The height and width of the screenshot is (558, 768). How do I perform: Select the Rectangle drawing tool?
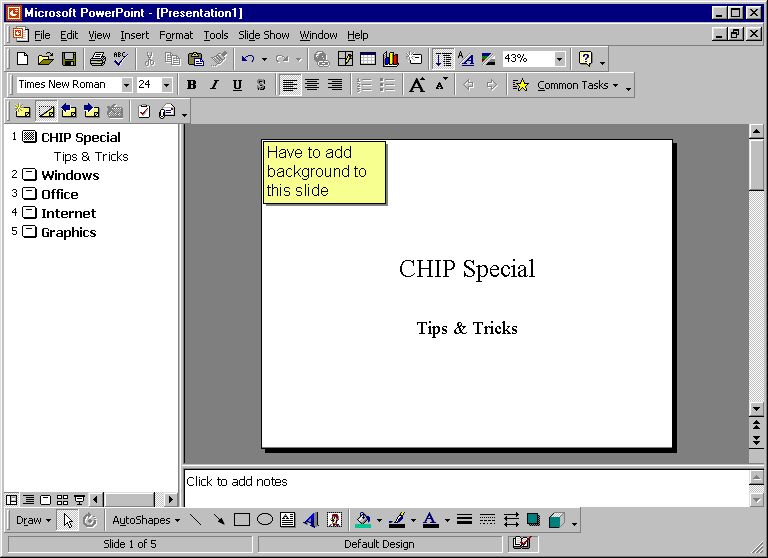click(242, 520)
